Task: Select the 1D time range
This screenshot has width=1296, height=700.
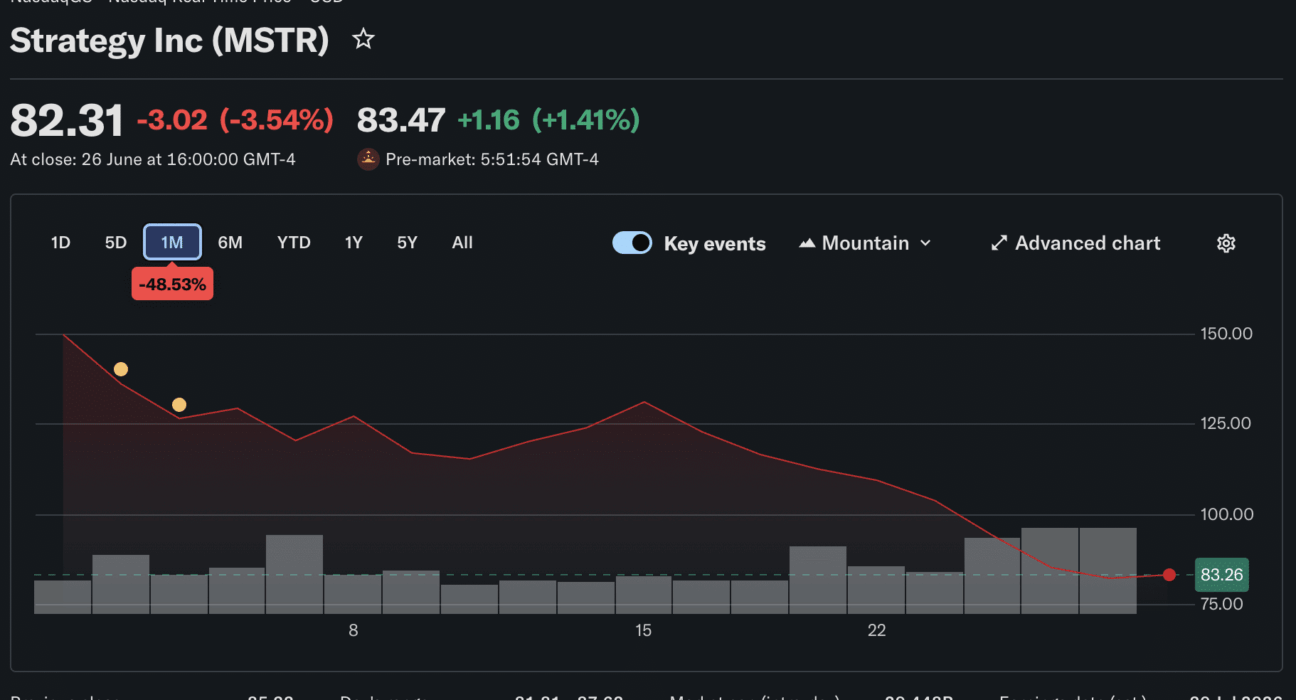Action: 61,242
